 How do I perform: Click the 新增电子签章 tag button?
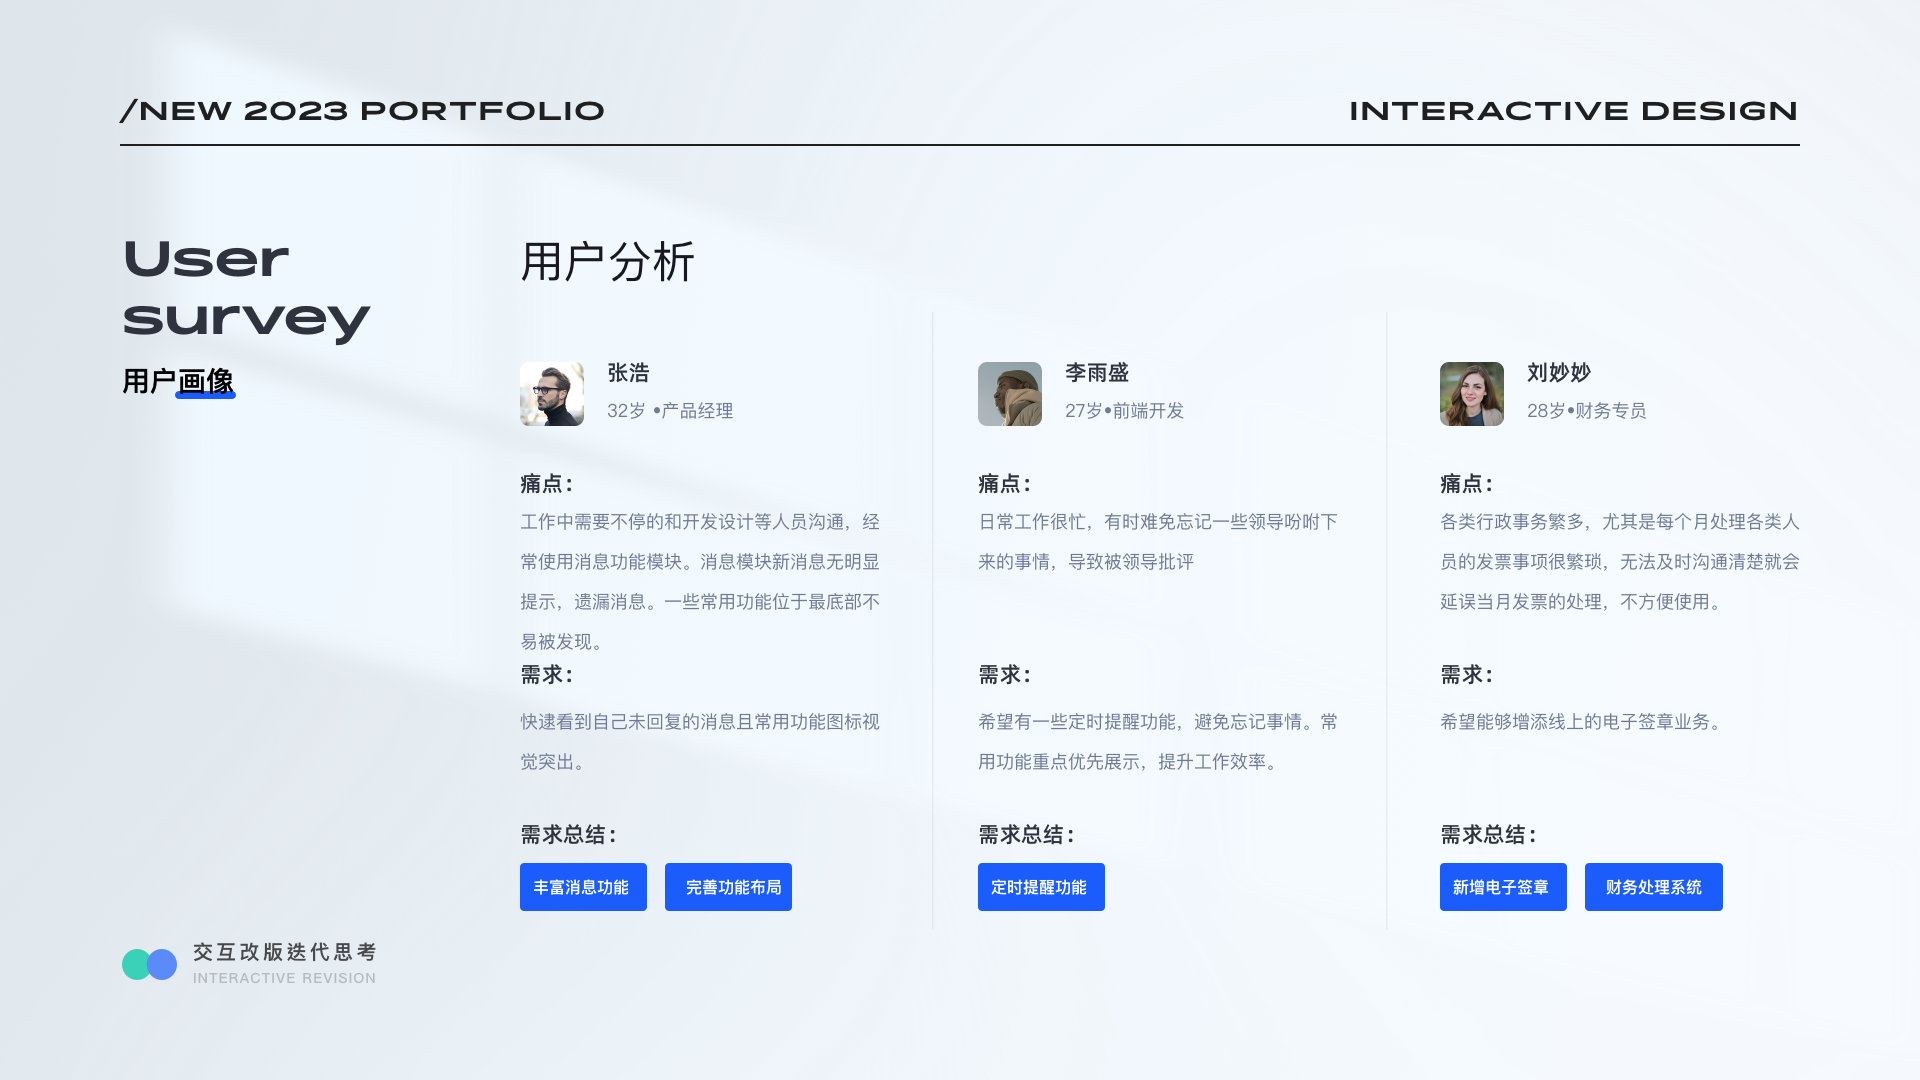pos(1503,887)
